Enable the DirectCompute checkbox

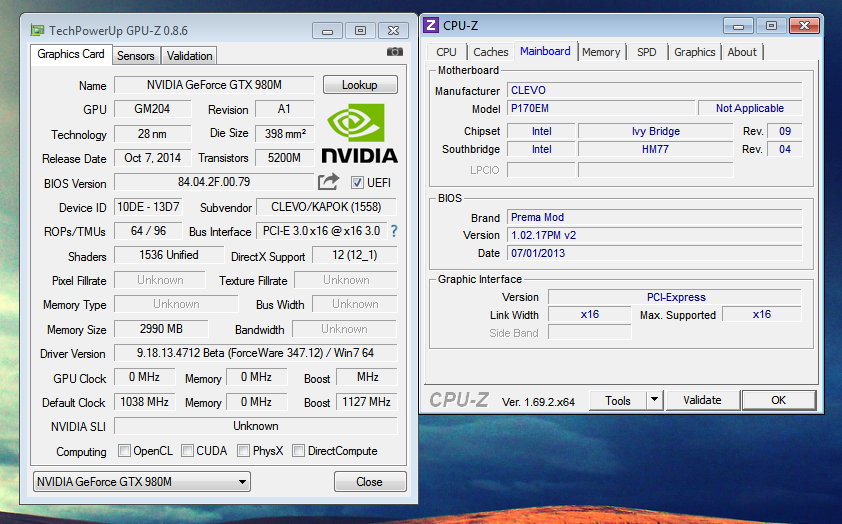(298, 450)
